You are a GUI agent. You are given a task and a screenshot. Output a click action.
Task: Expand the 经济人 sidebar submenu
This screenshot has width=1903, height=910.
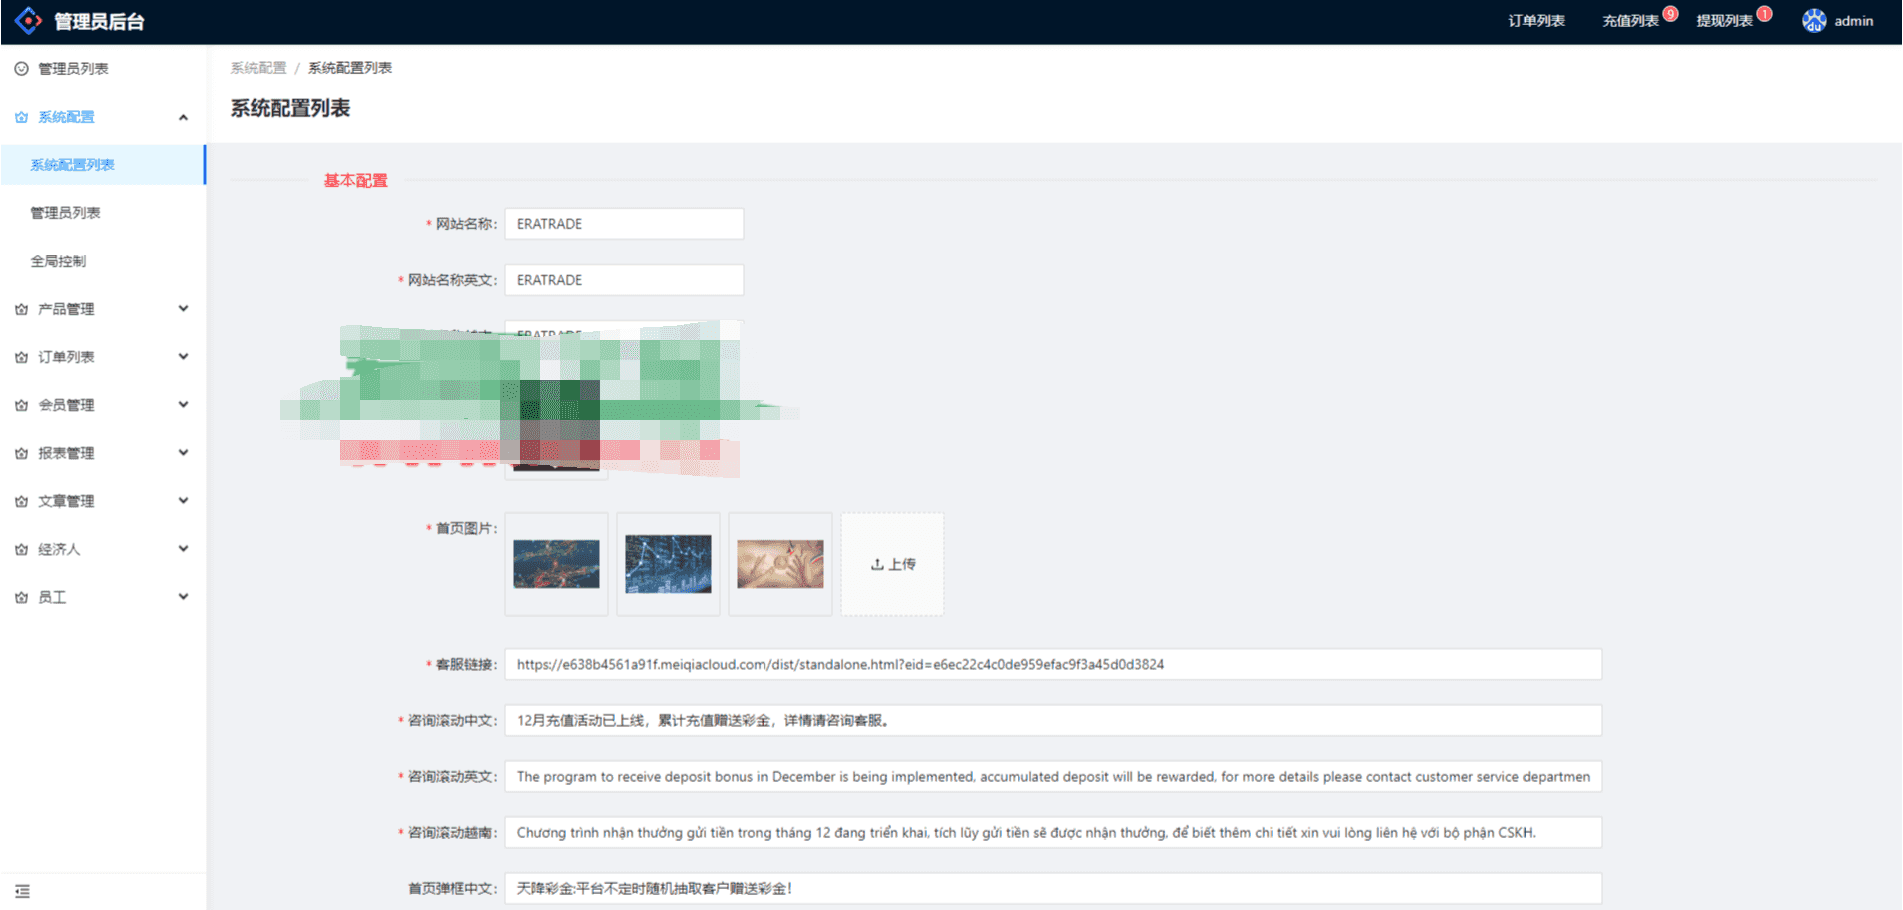183,549
